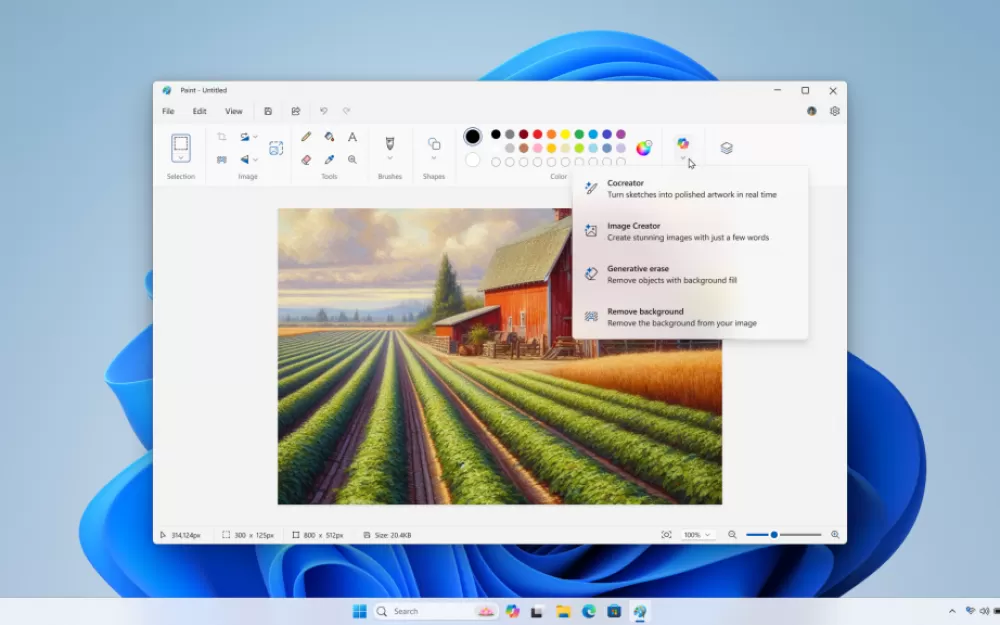Pick the red color swatch

(538, 134)
